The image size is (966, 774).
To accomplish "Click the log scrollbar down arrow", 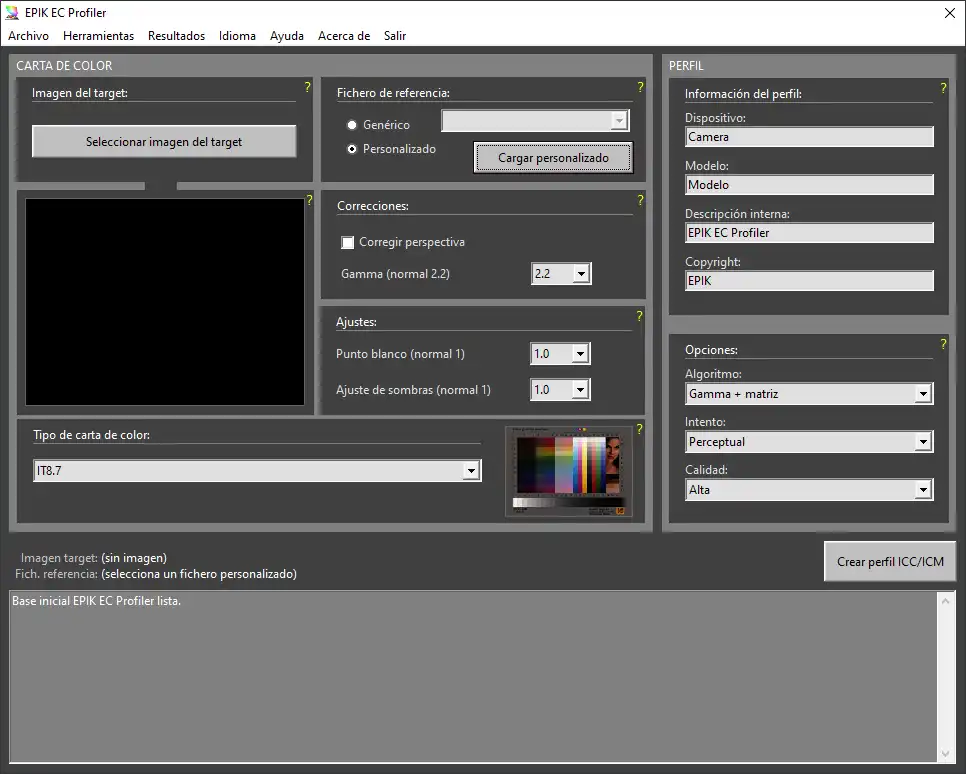I will pyautogui.click(x=946, y=754).
